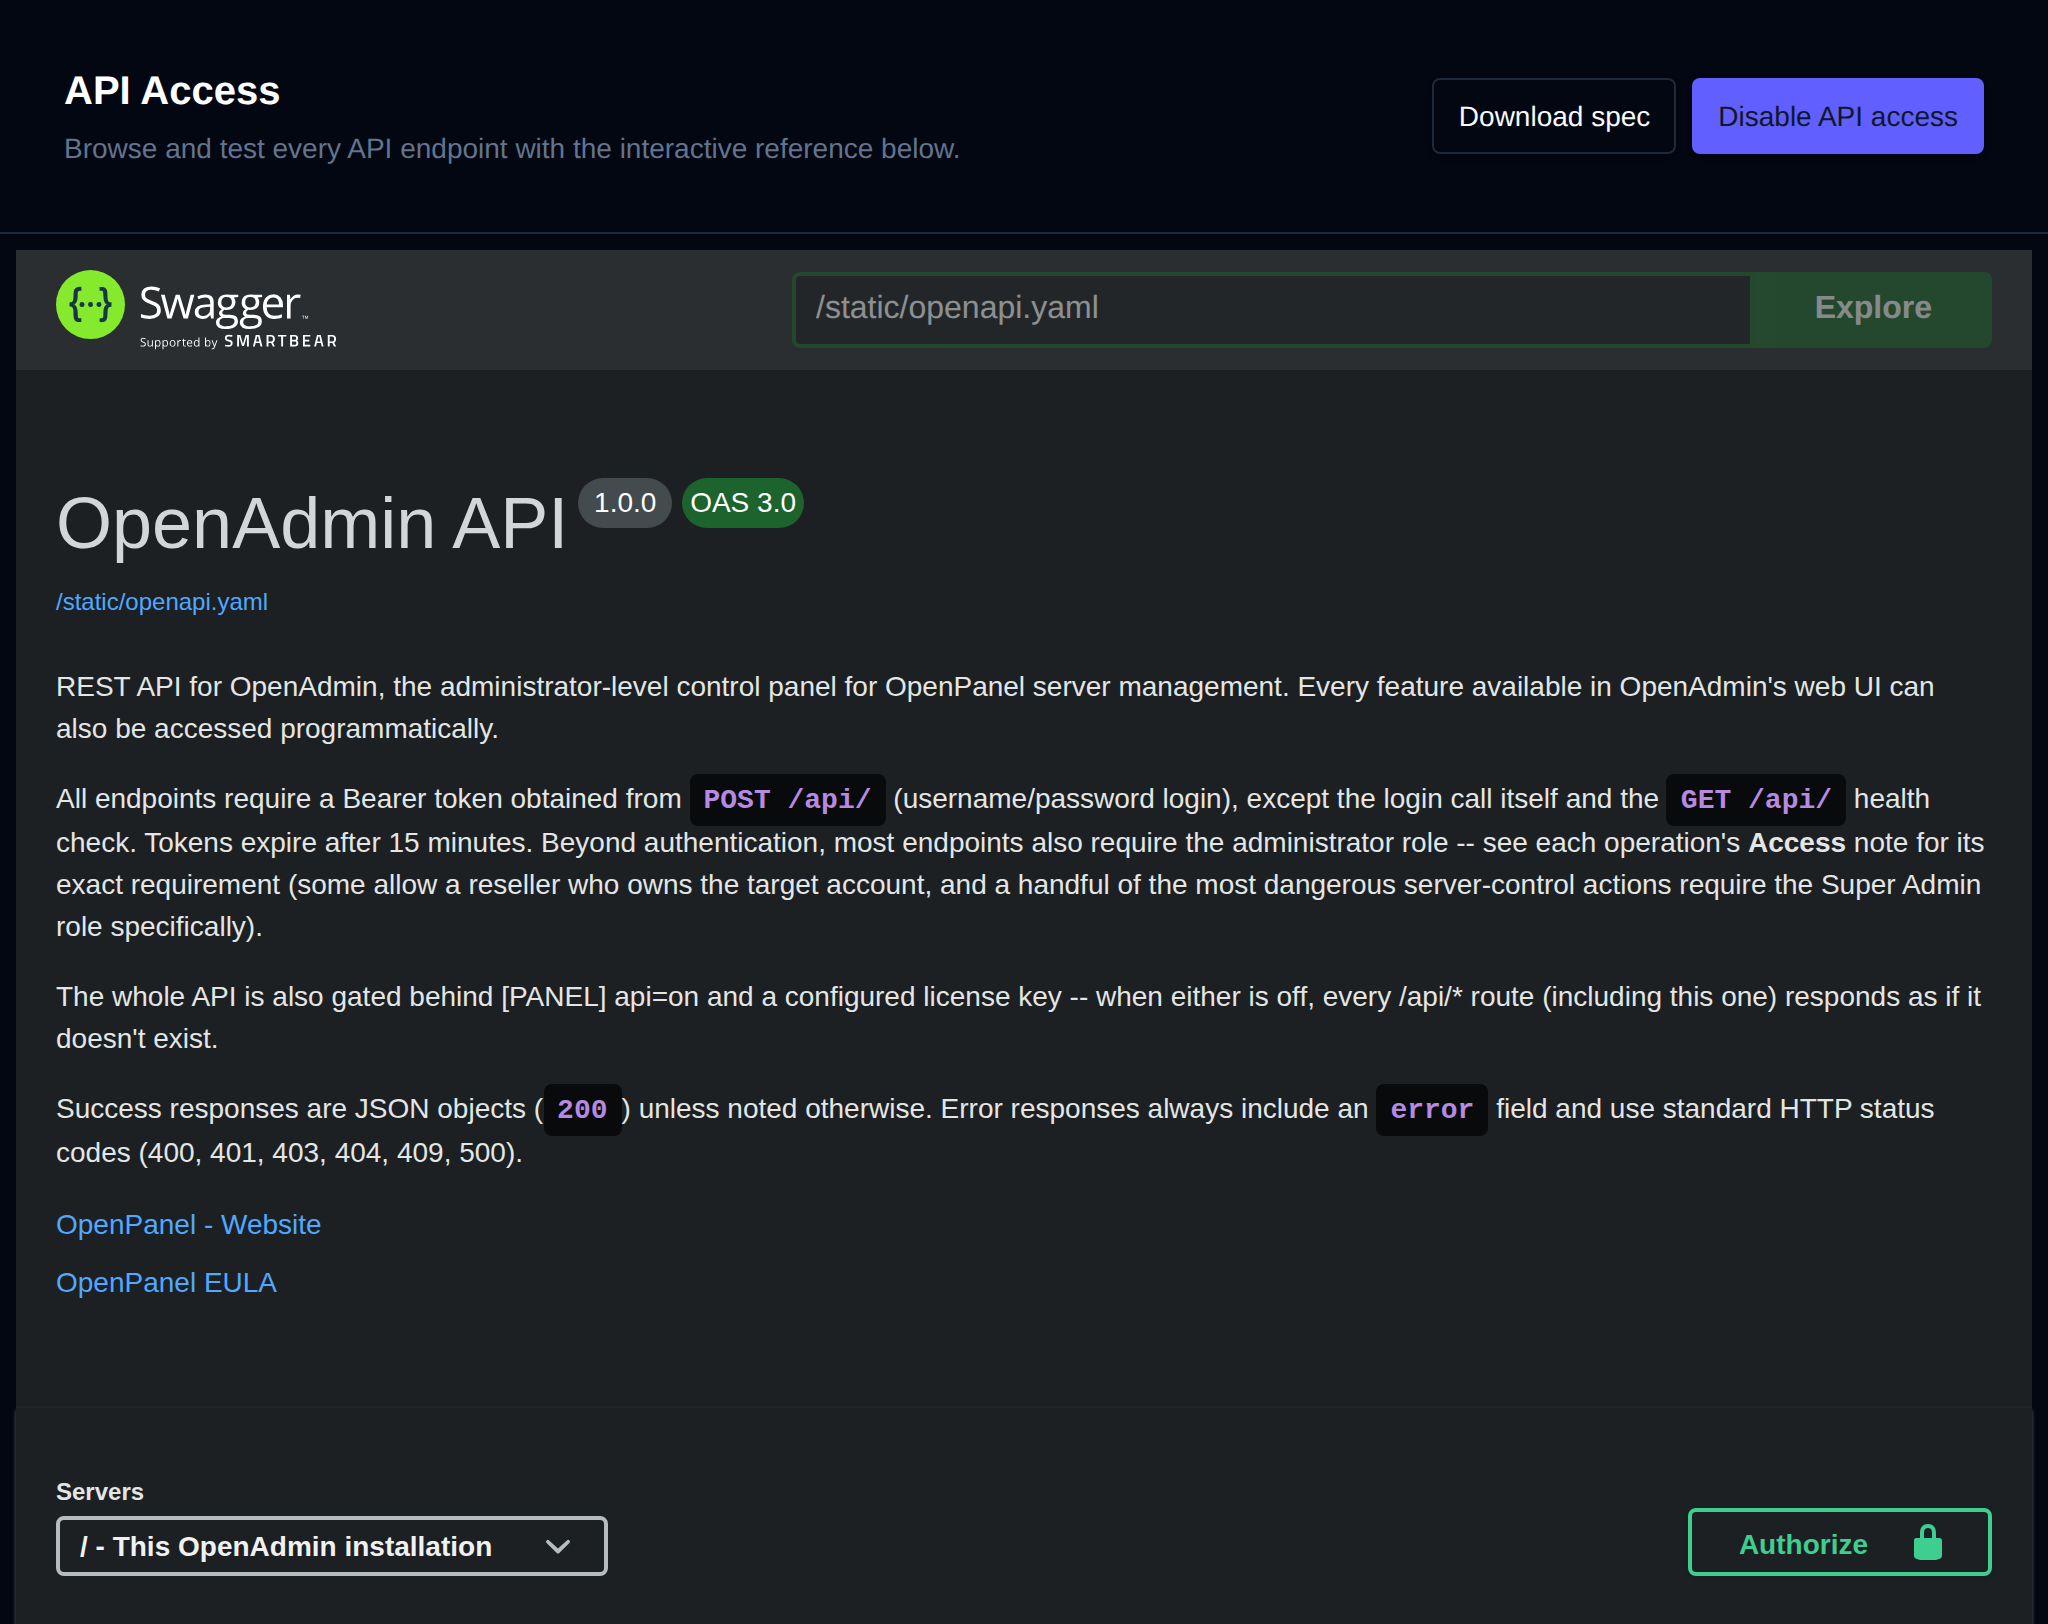
Task: Click the POST /api/ code snippet
Action: (787, 800)
